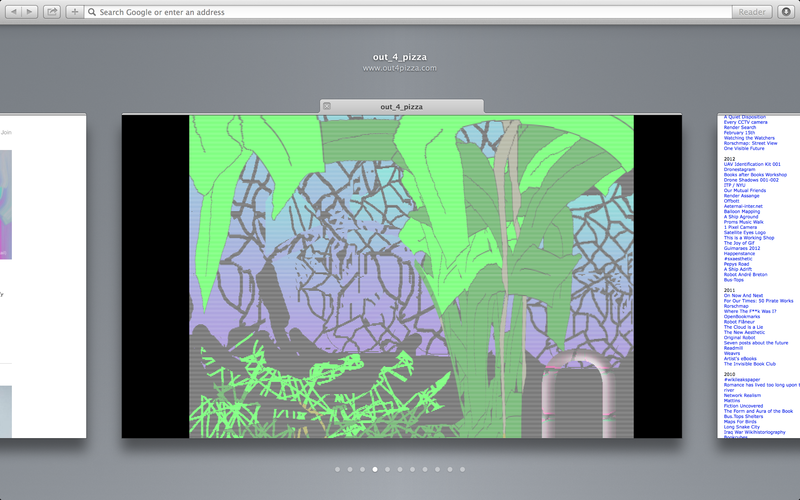Add a new tab with plus button

tap(74, 12)
